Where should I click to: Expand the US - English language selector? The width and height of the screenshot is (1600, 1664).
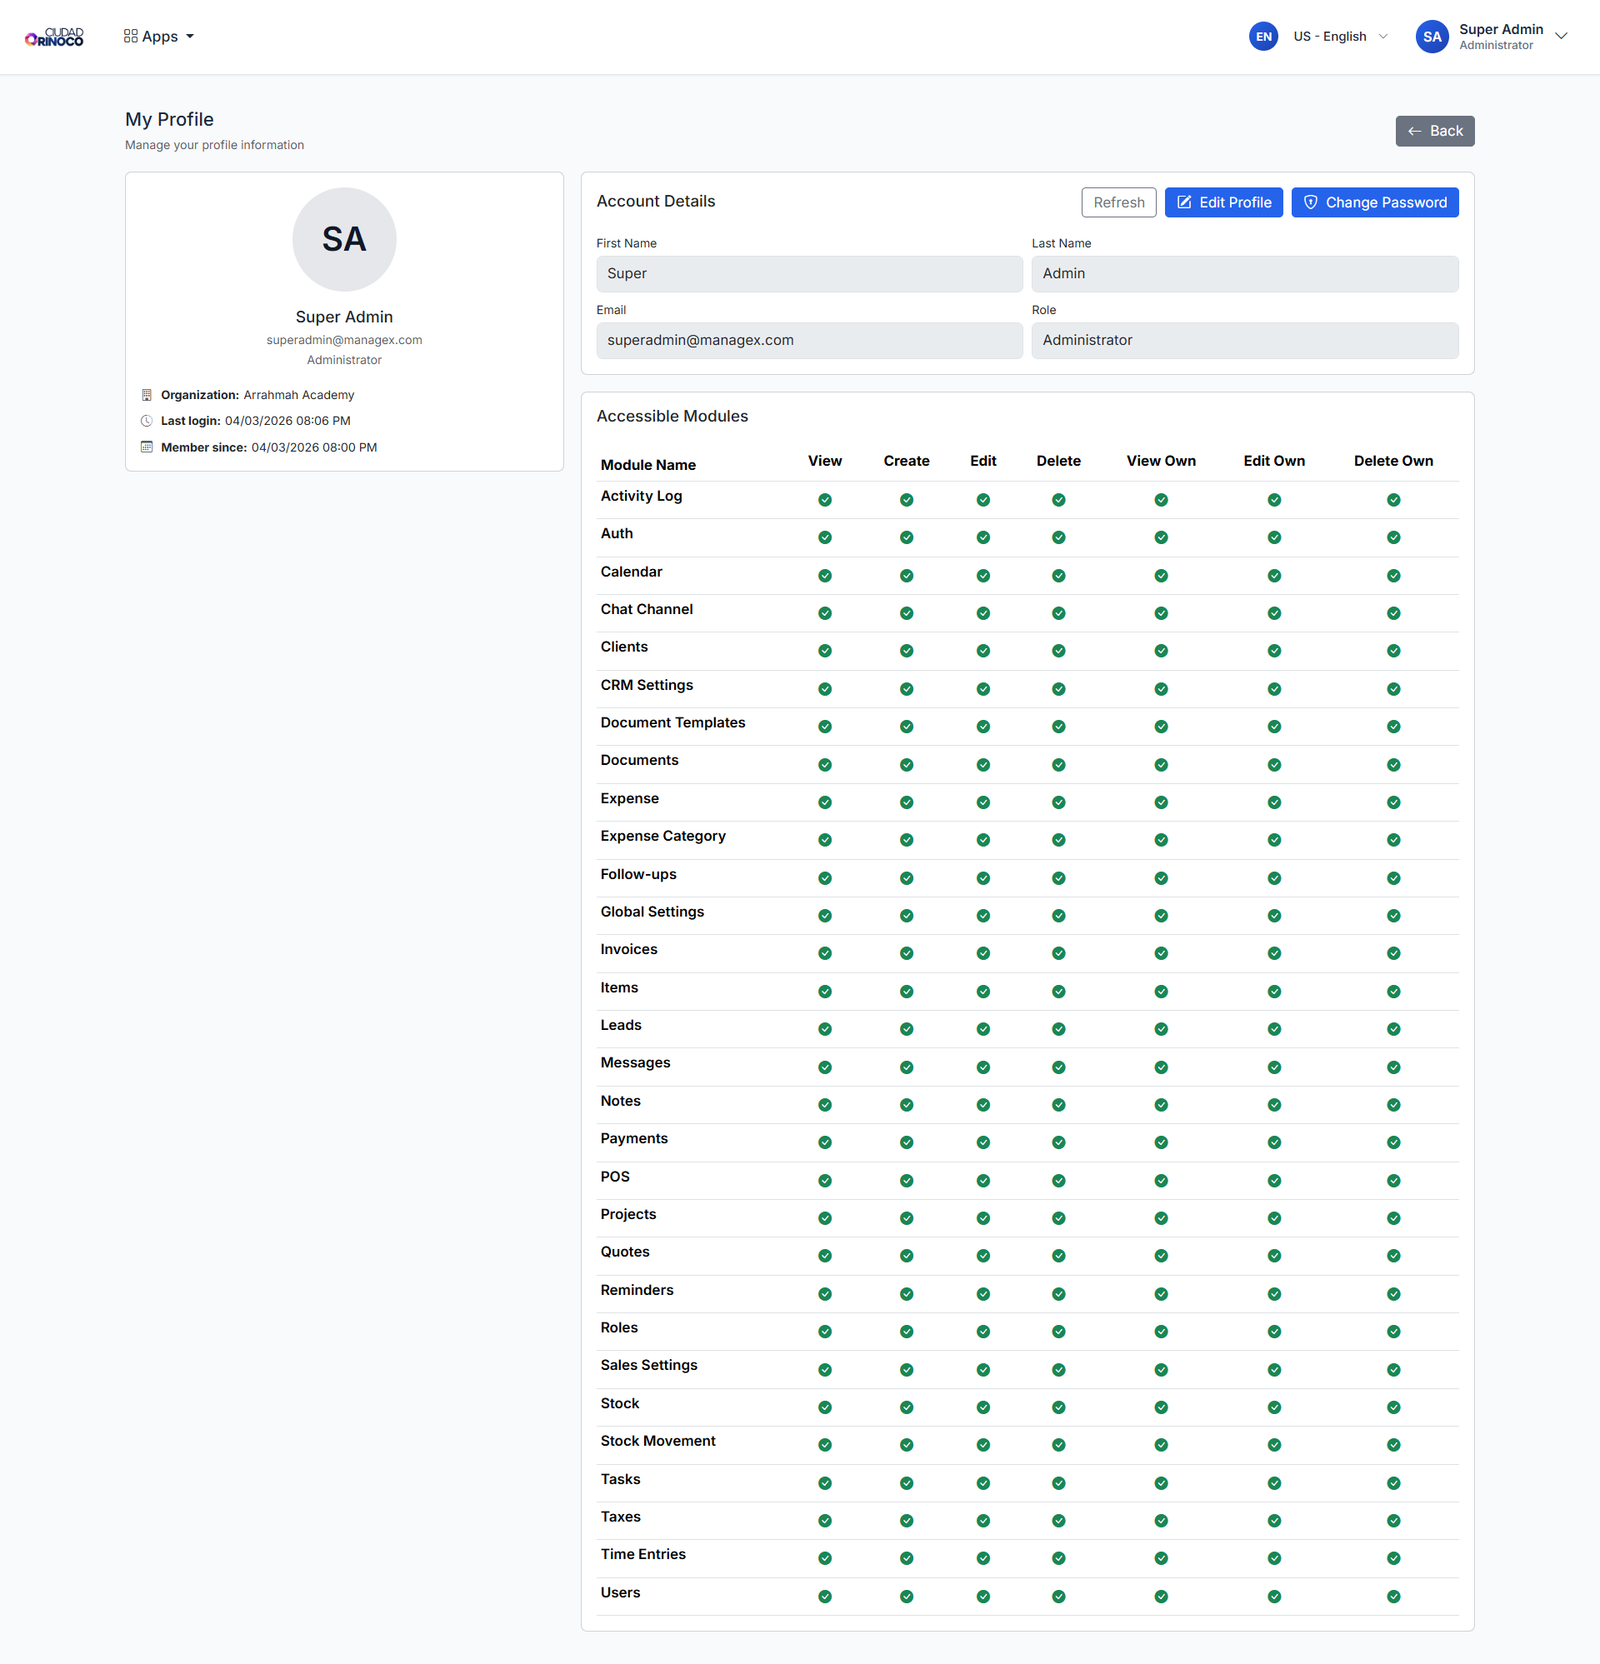[1340, 37]
